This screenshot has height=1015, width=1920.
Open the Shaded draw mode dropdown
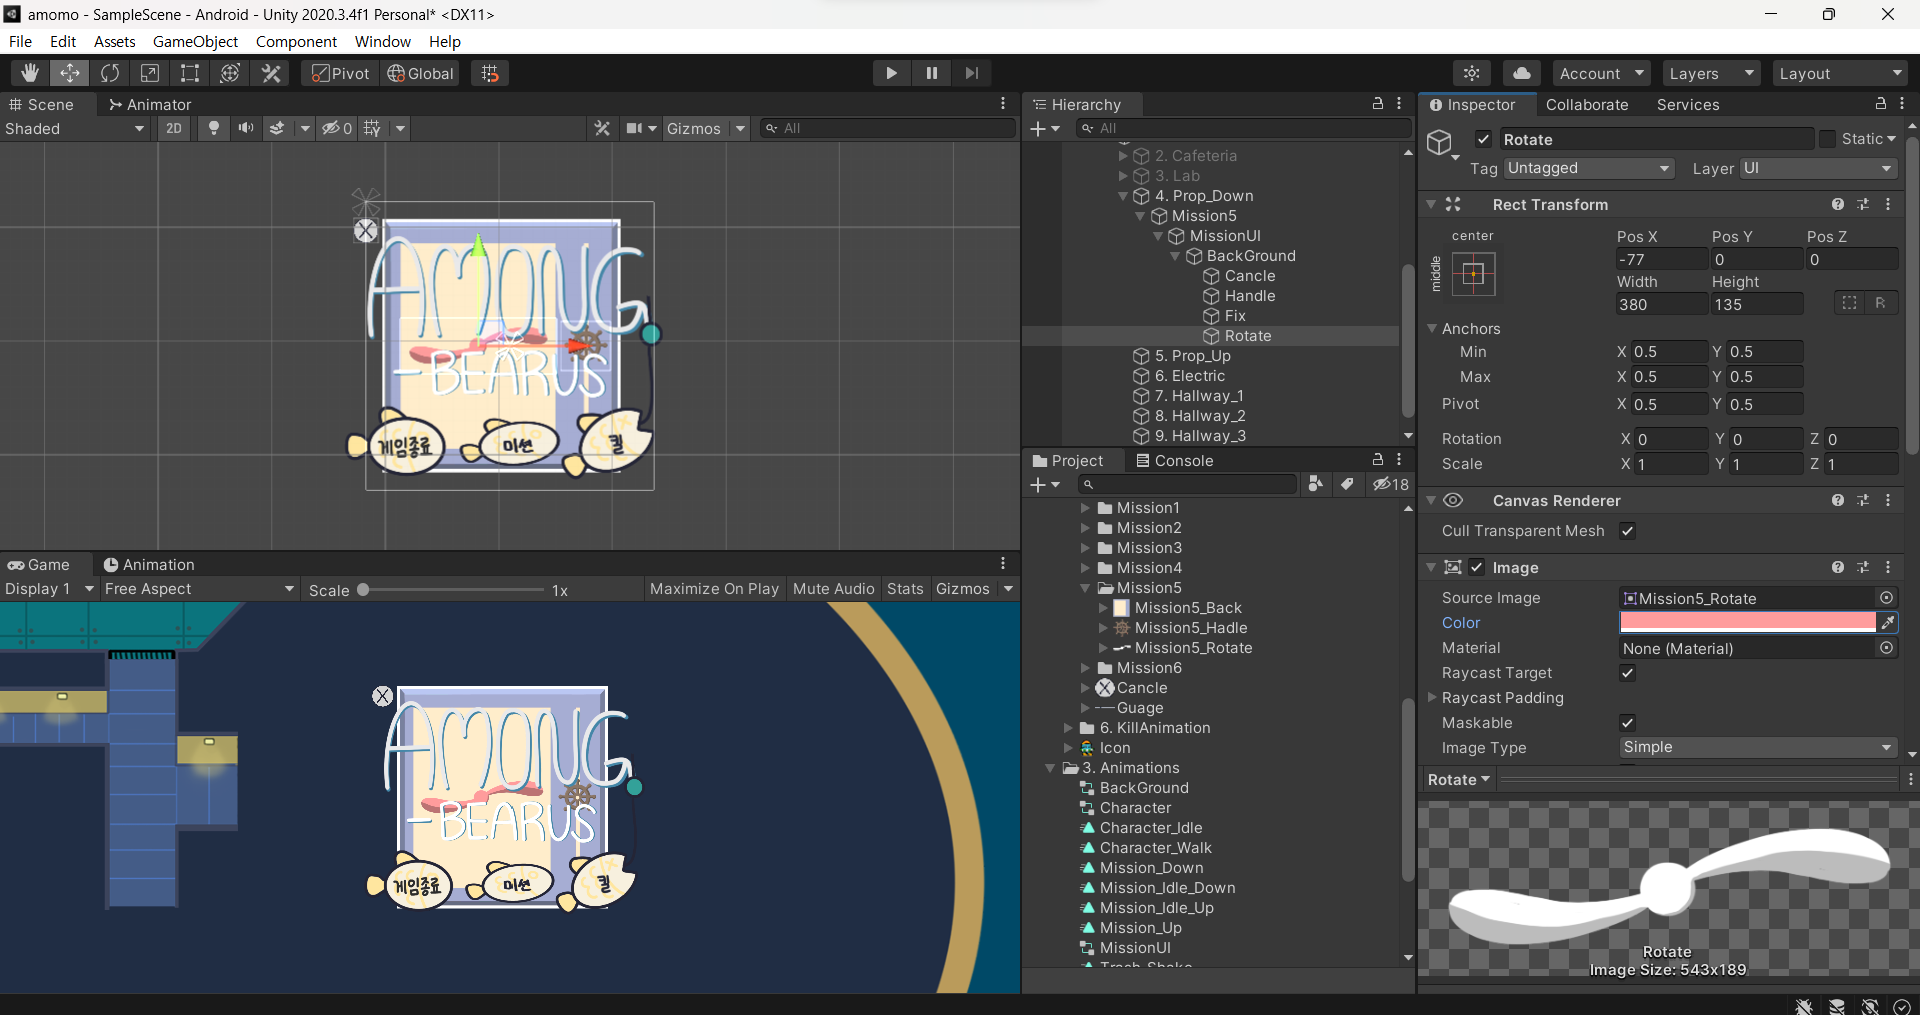point(75,128)
